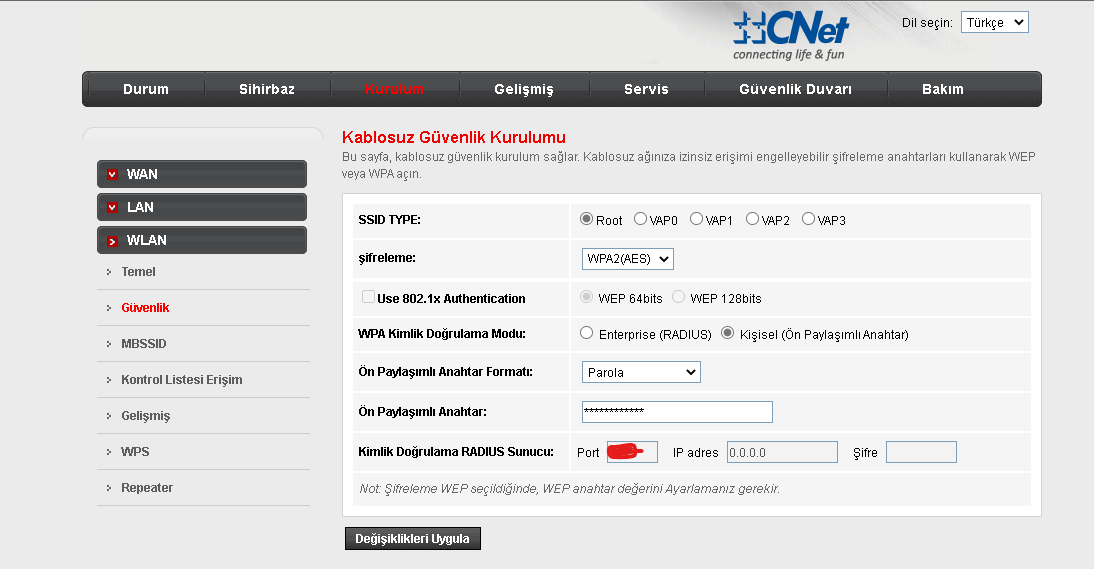Enable Use 802.1x Authentication checkbox
This screenshot has height=569, width=1094.
368,297
